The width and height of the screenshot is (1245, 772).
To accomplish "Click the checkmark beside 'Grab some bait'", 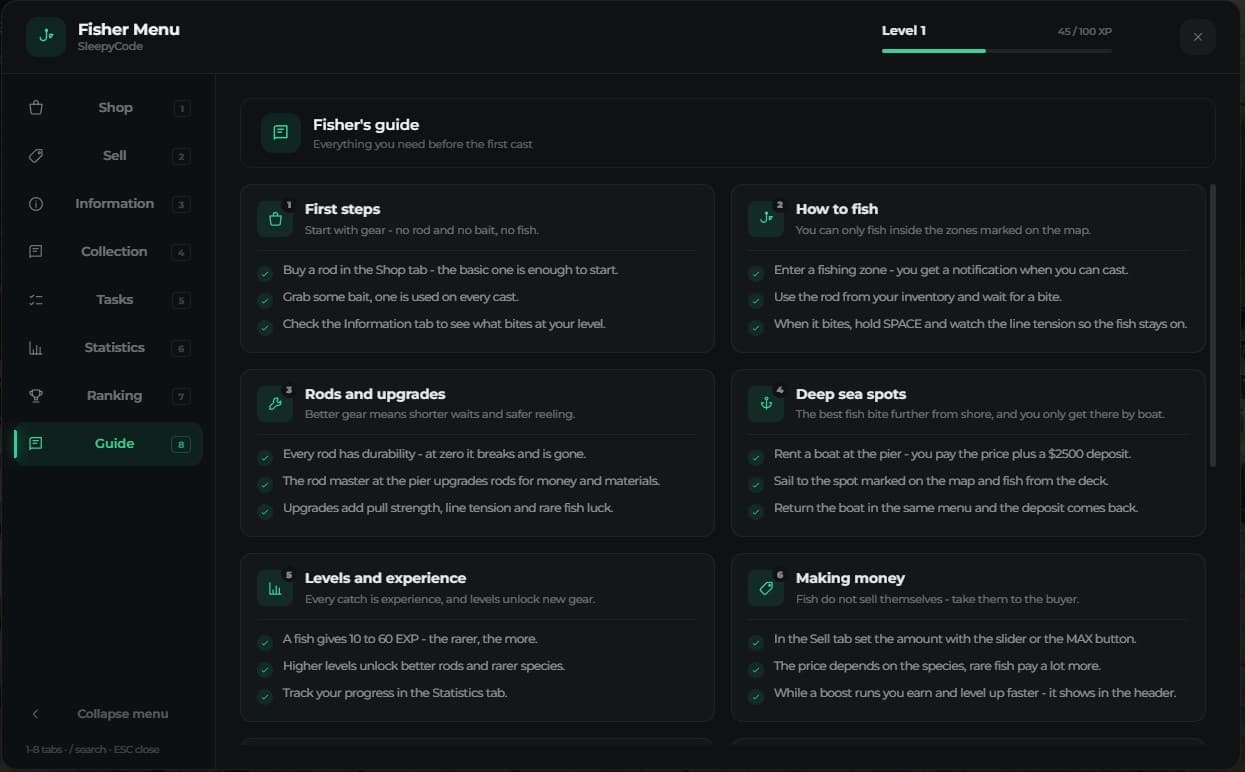I will point(265,300).
